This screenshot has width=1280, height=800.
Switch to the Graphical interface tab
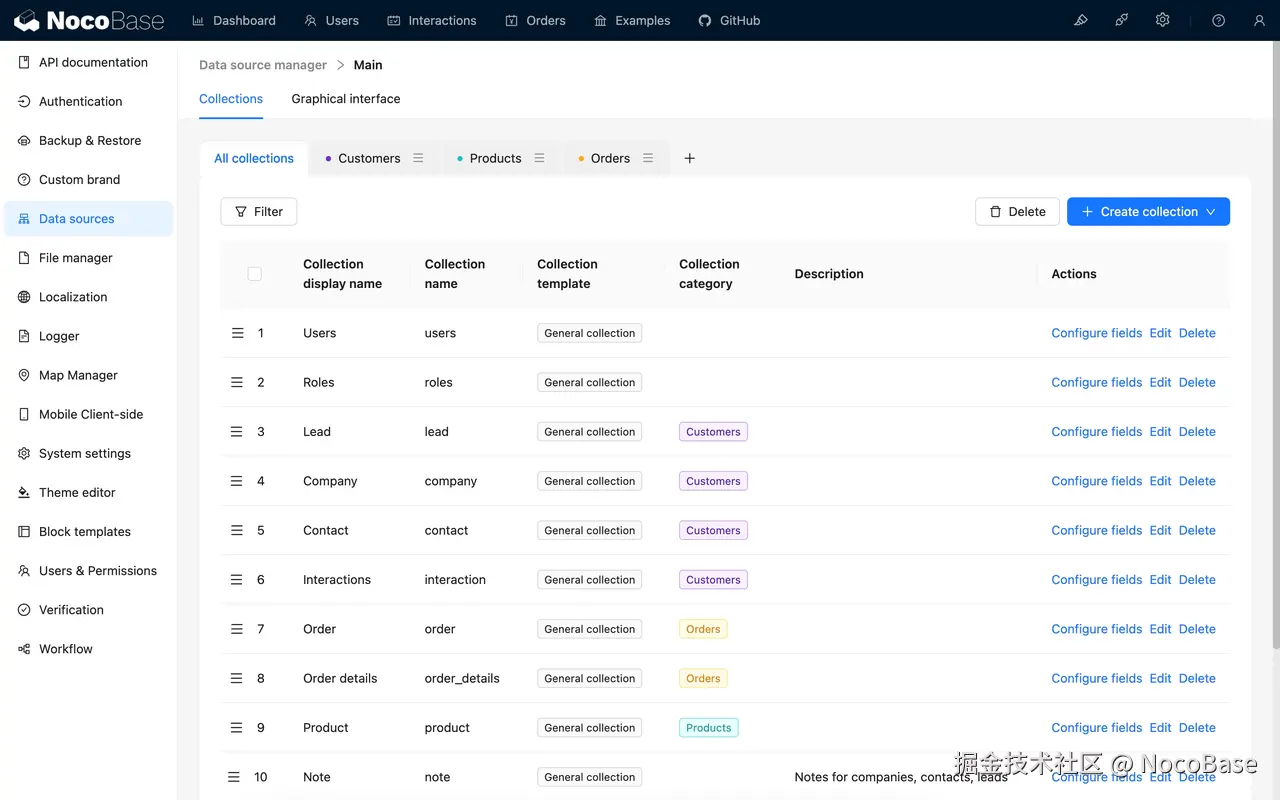tap(345, 99)
